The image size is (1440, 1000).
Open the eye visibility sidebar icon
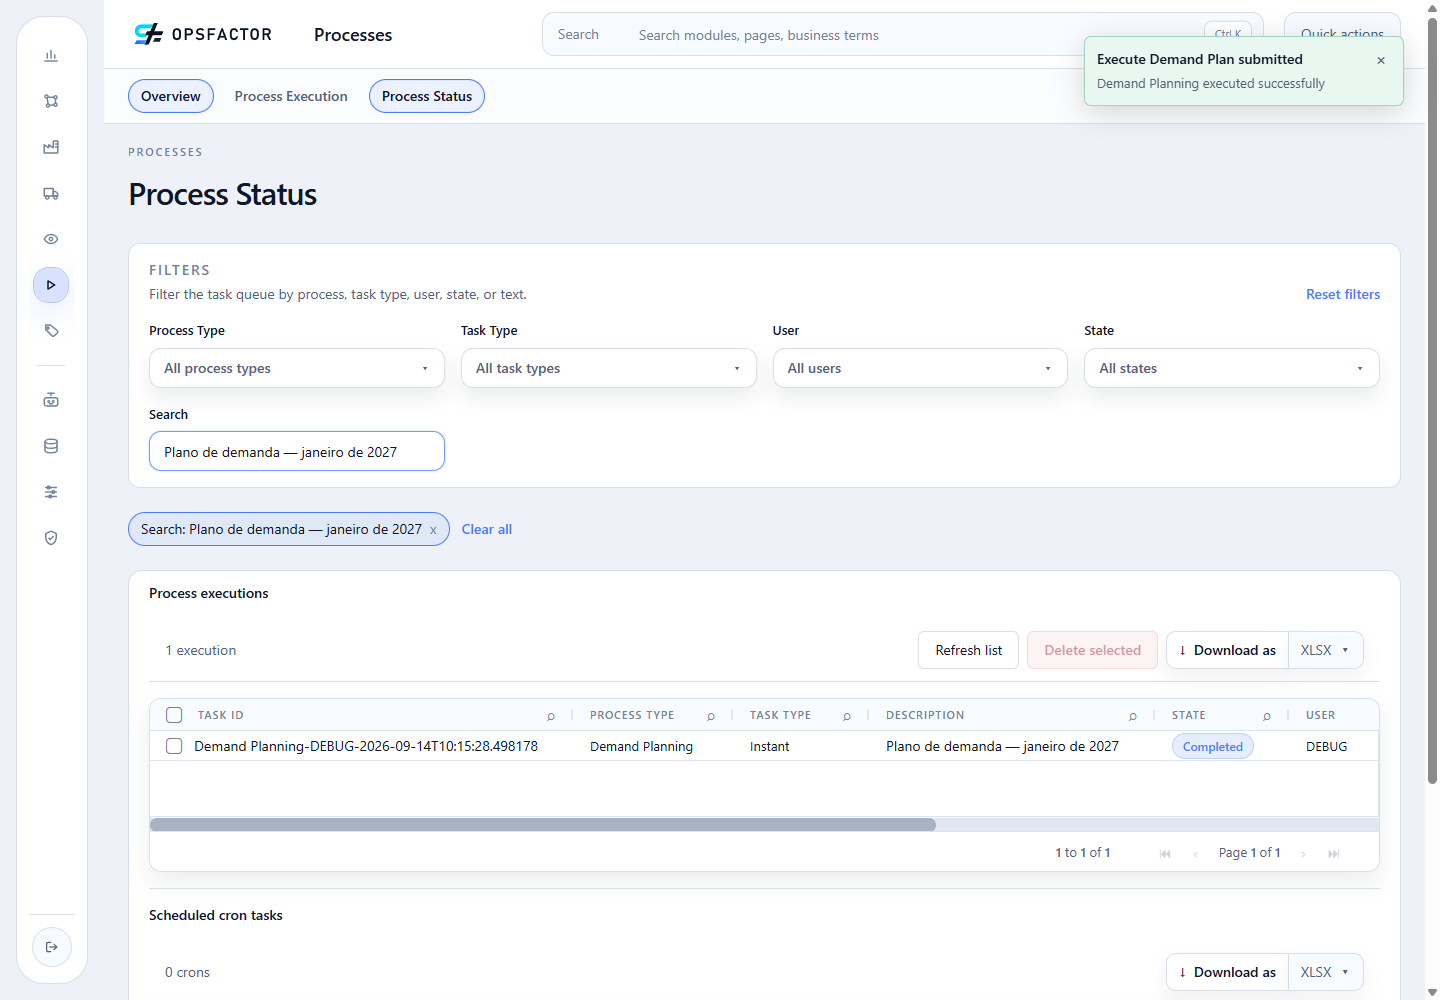coord(51,239)
